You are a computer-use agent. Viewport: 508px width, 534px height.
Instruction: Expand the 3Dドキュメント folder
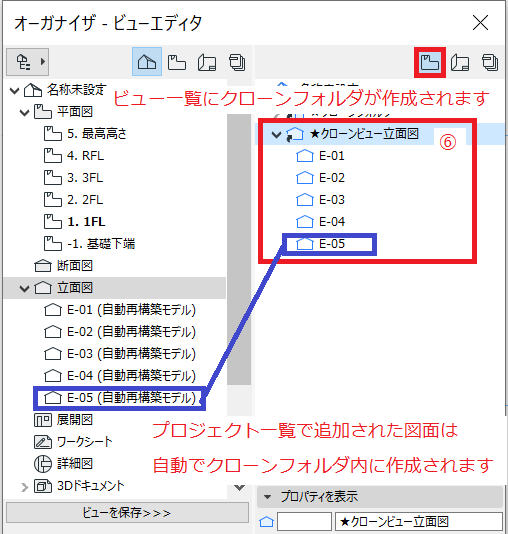click(25, 487)
